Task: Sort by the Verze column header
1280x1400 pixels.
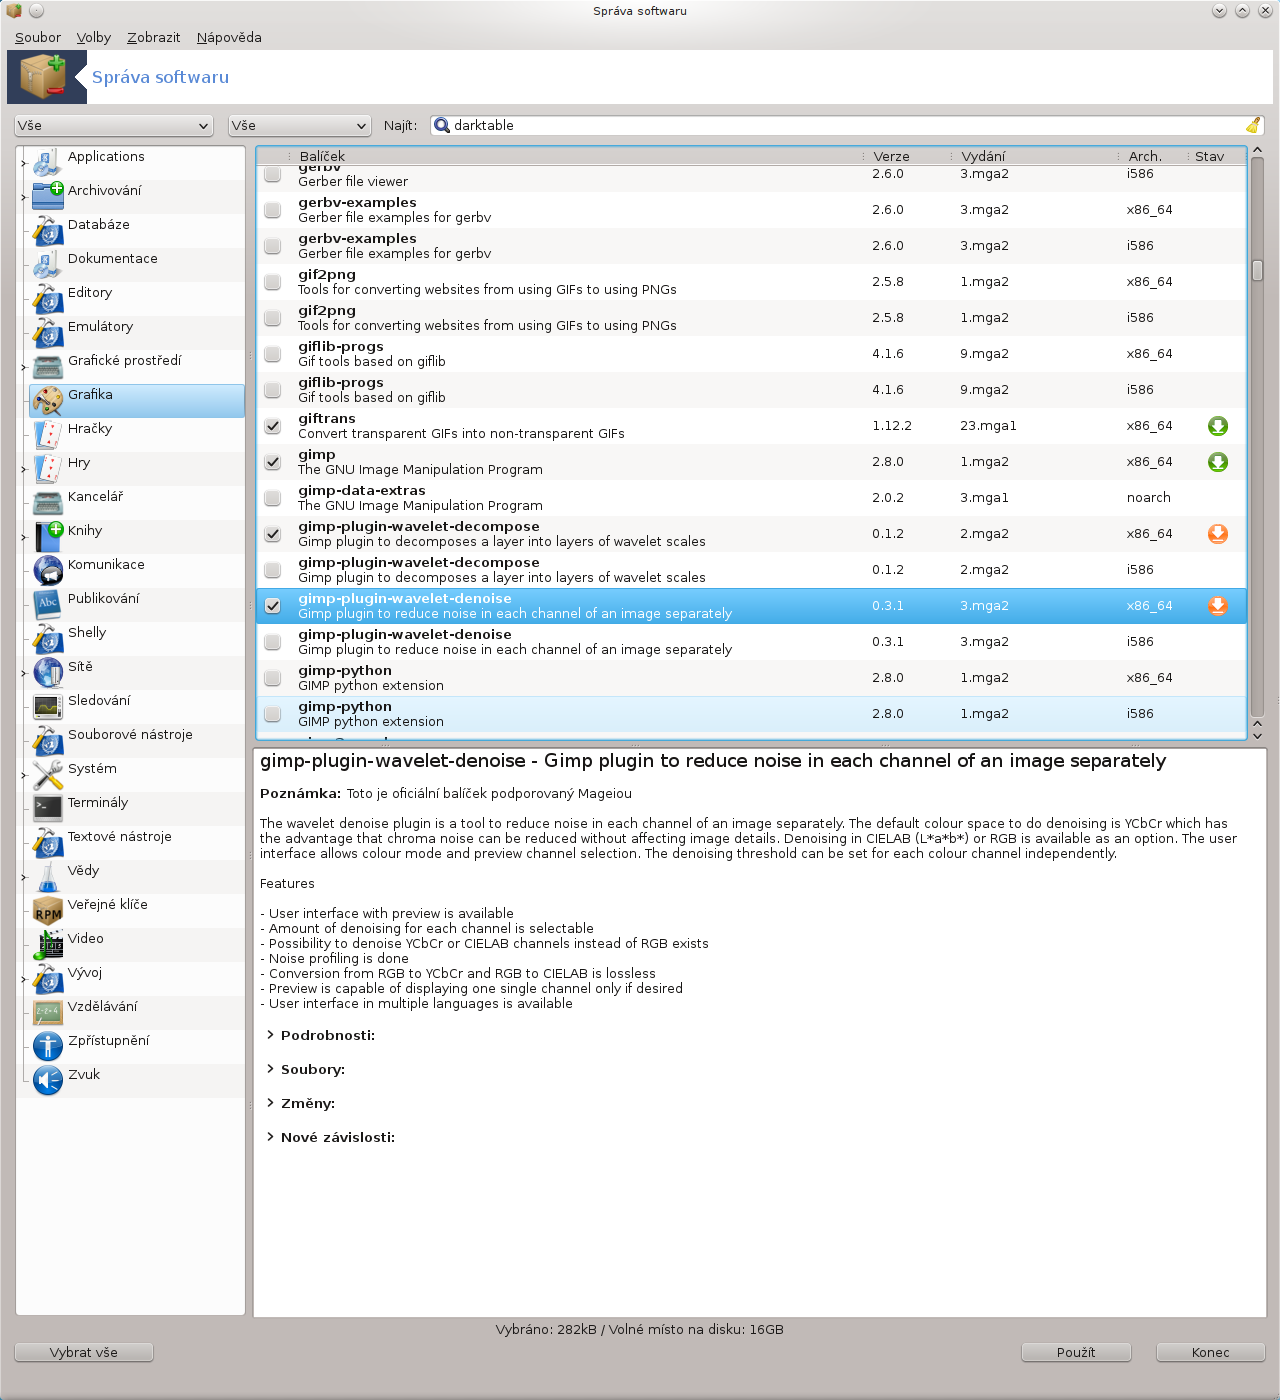Action: 906,156
